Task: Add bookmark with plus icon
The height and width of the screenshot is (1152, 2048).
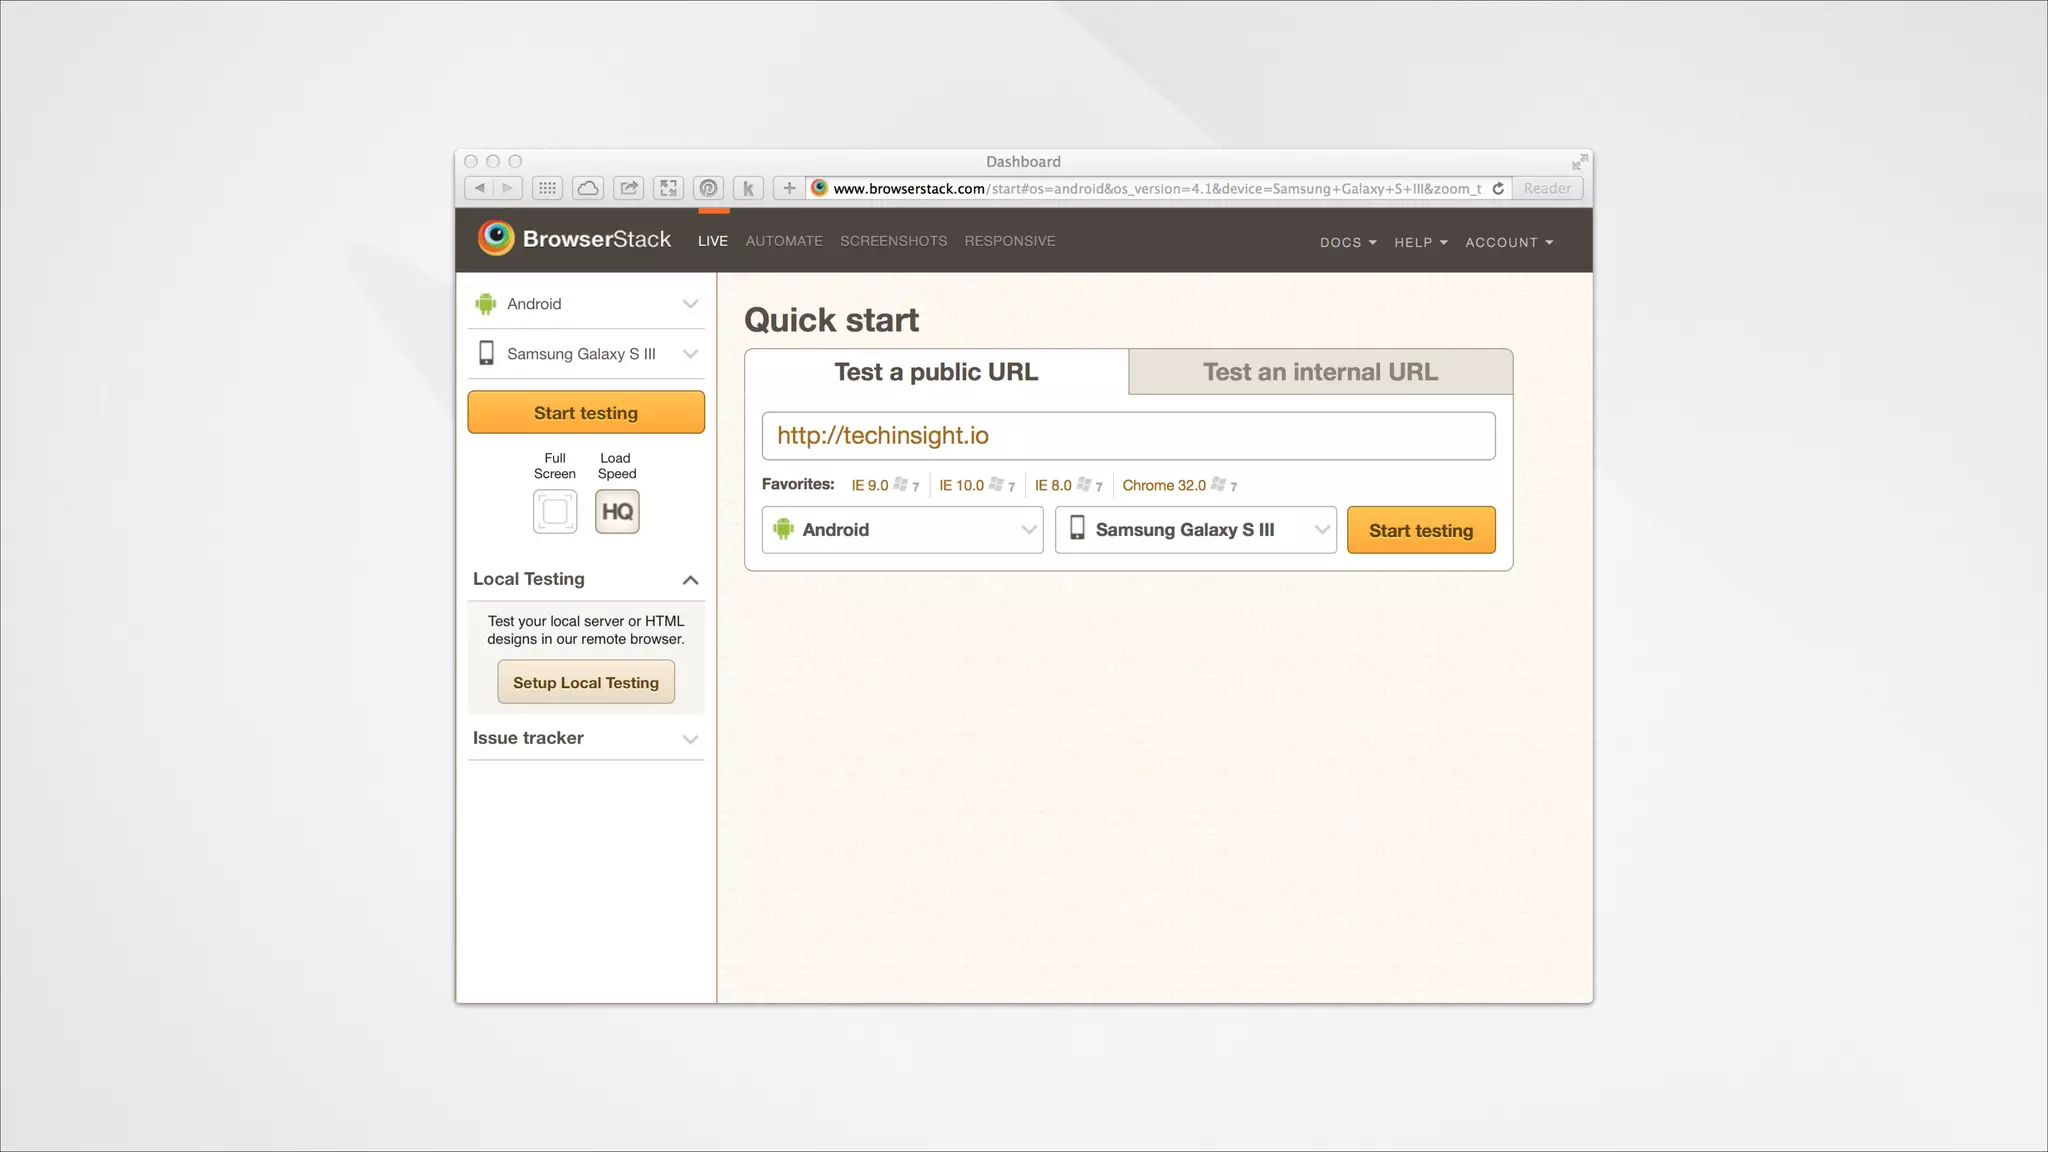Action: coord(789,188)
